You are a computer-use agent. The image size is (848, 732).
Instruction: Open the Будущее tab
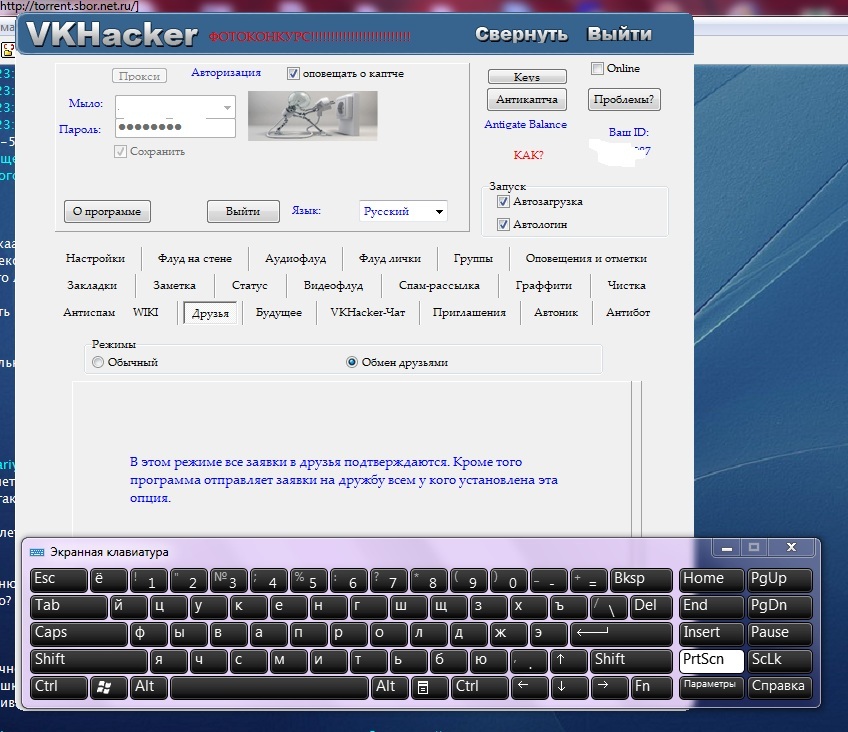click(x=279, y=312)
